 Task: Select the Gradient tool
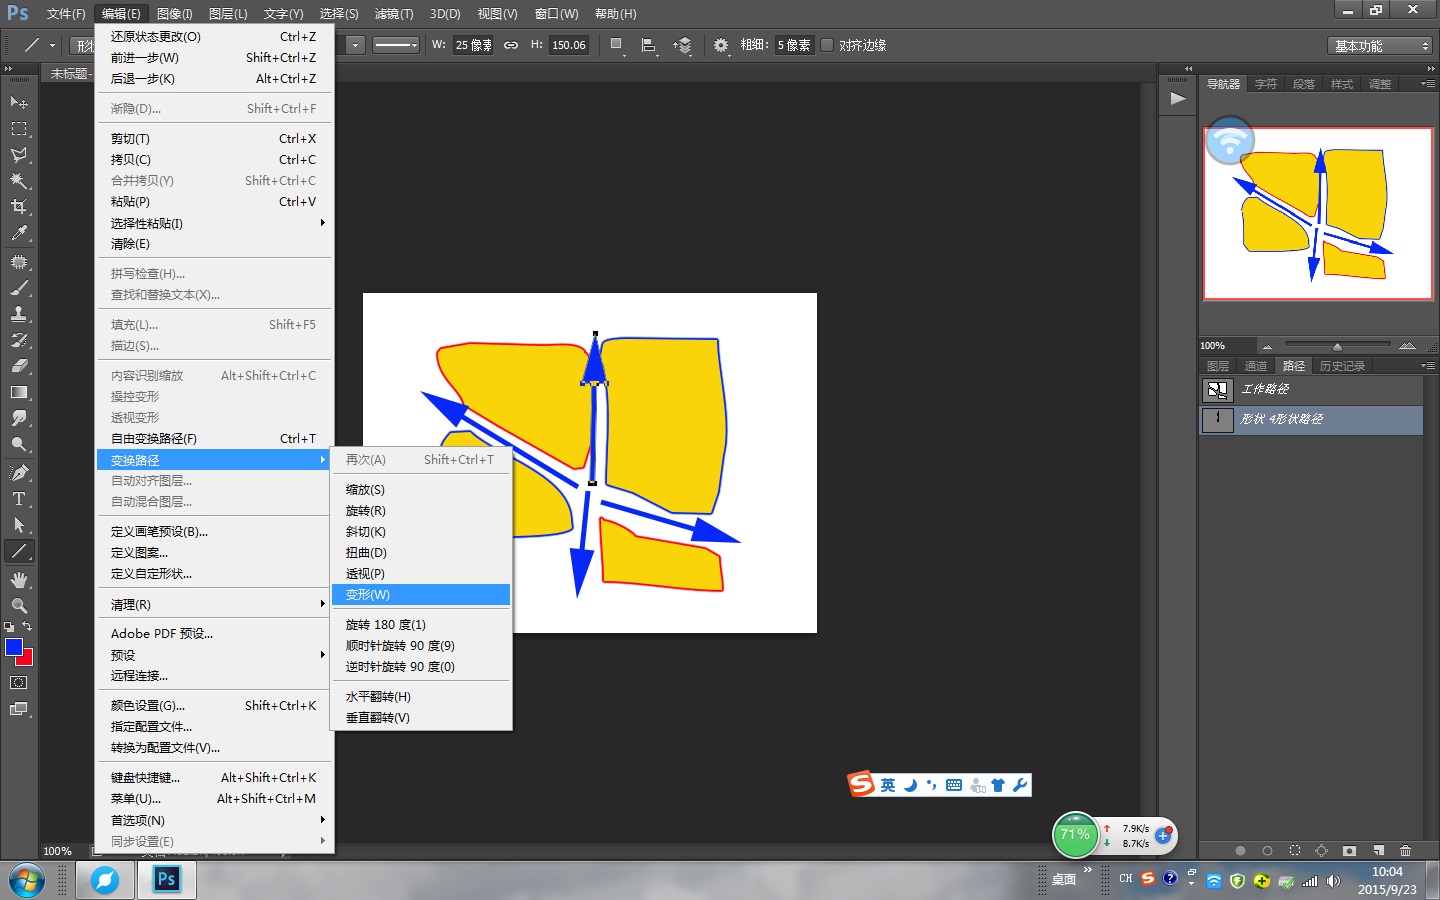19,392
